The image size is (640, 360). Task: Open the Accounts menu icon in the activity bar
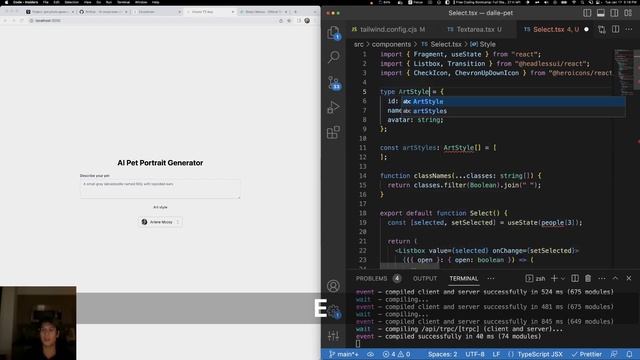coord(333,286)
